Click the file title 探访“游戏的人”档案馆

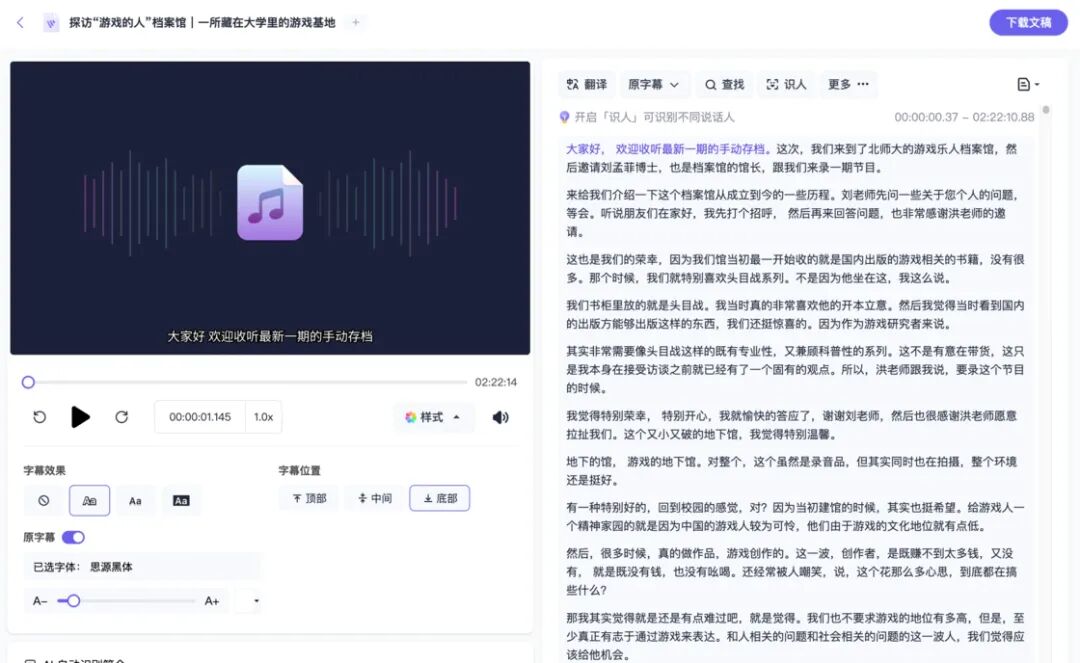(202, 23)
